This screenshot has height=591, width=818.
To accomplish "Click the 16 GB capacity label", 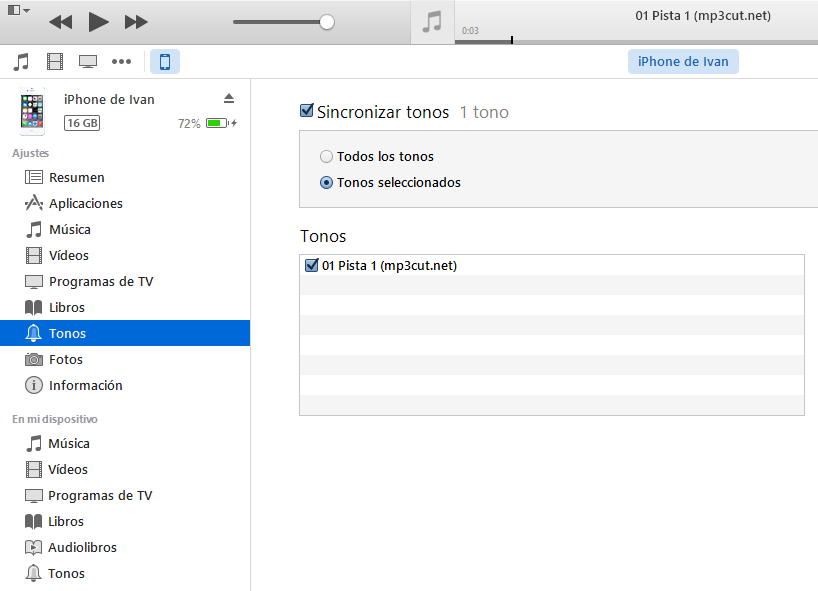I will (82, 123).
